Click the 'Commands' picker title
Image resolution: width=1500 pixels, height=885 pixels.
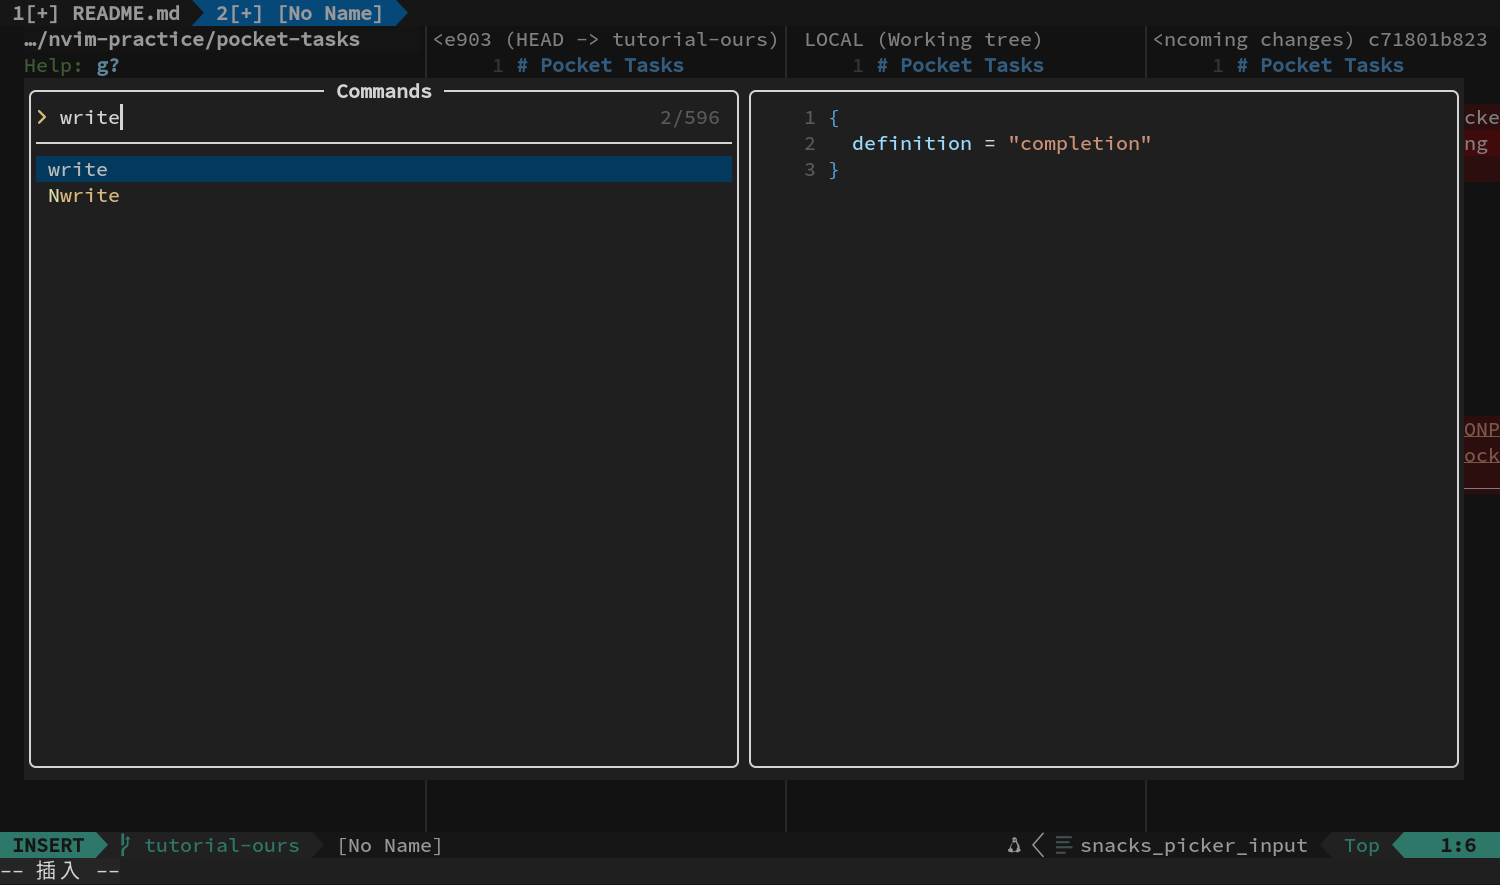384,91
